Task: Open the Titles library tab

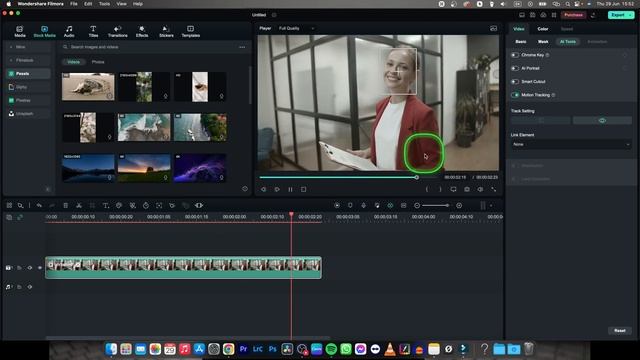Action: [93, 31]
